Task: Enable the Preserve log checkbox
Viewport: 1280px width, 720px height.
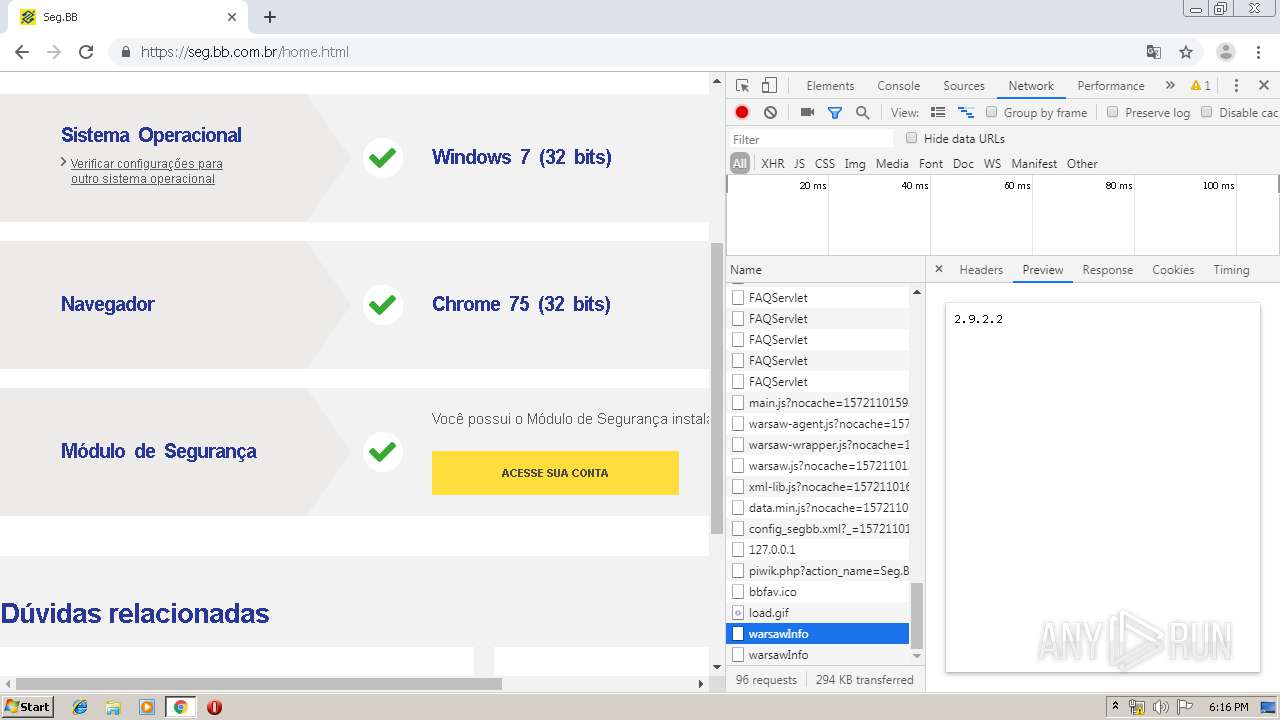Action: coord(1112,112)
